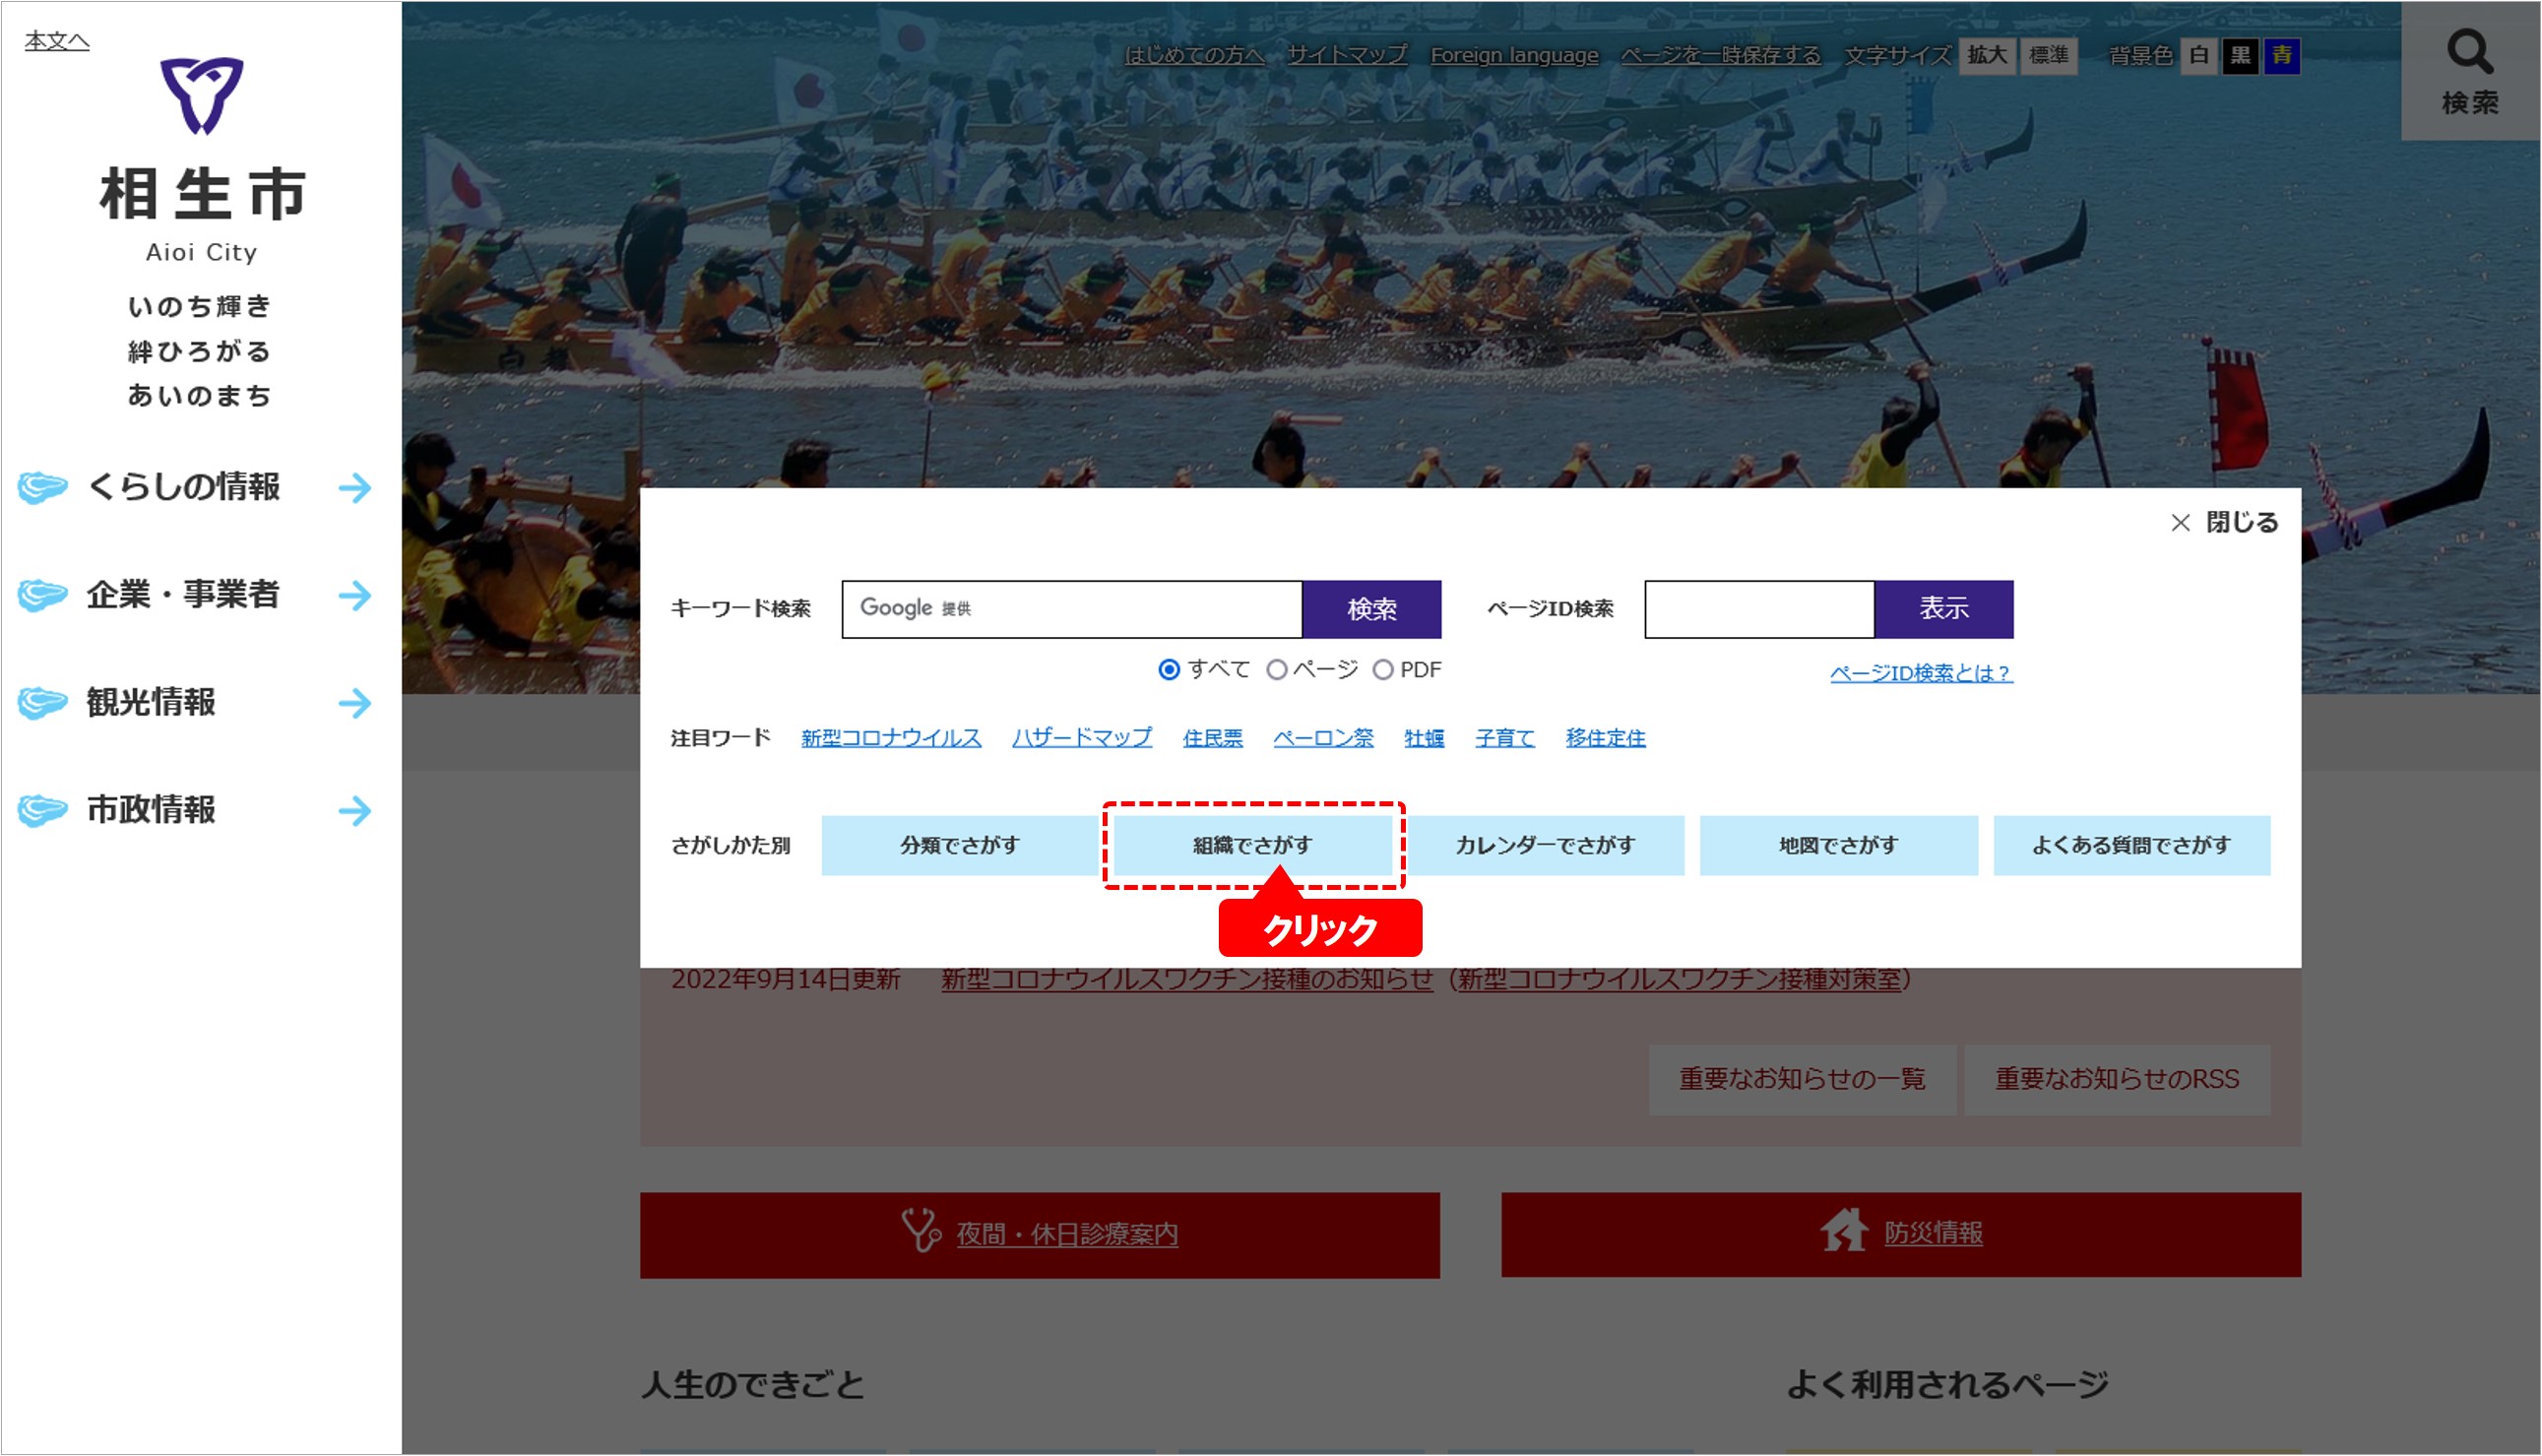
Task: Click the oyster icon next to 観光情報
Action: pos(42,703)
